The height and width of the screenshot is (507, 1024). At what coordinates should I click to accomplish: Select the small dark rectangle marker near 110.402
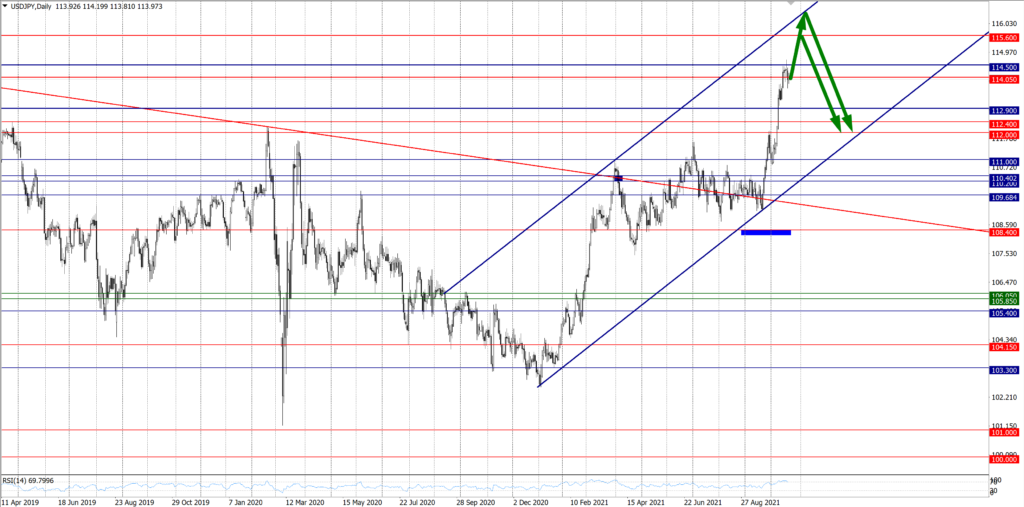pos(618,178)
